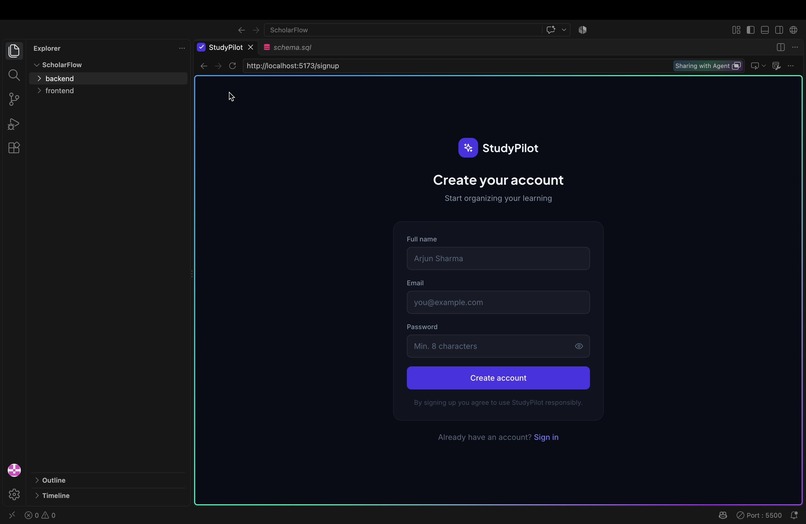806x524 pixels.
Task: Open chat dropdown arrow in title bar
Action: [564, 30]
